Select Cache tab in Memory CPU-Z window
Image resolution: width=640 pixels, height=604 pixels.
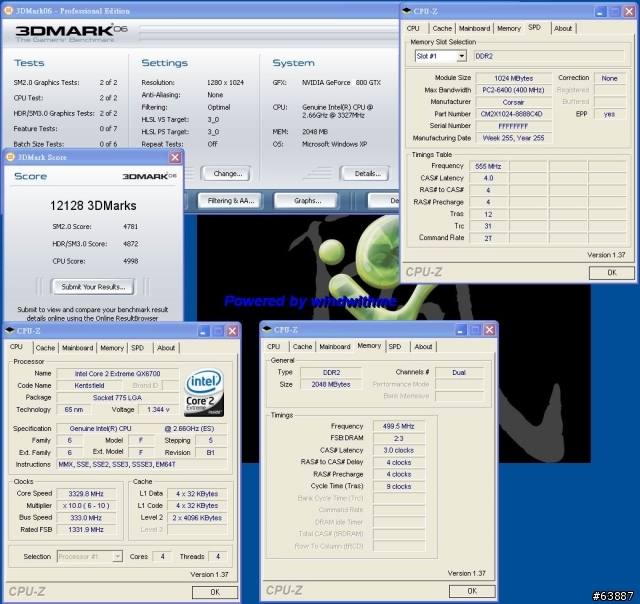[x=302, y=346]
